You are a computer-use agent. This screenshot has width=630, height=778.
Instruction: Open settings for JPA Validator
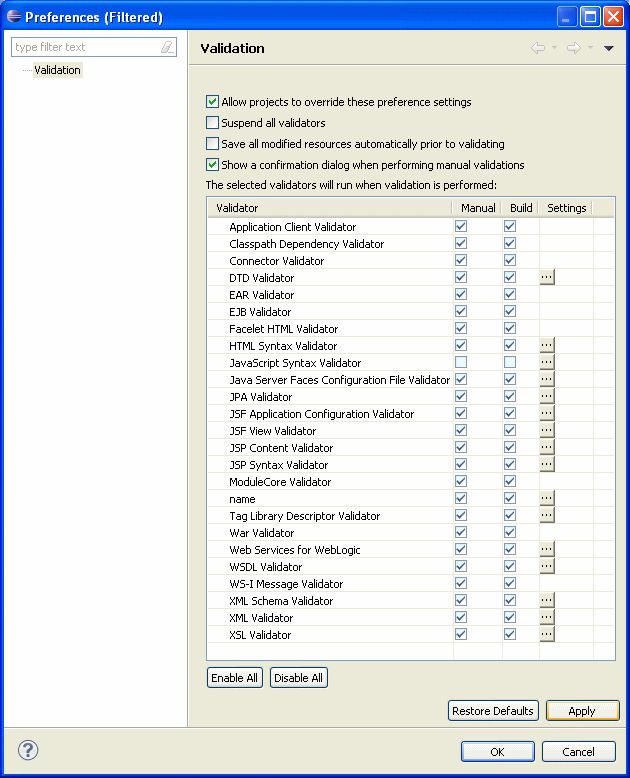(547, 396)
